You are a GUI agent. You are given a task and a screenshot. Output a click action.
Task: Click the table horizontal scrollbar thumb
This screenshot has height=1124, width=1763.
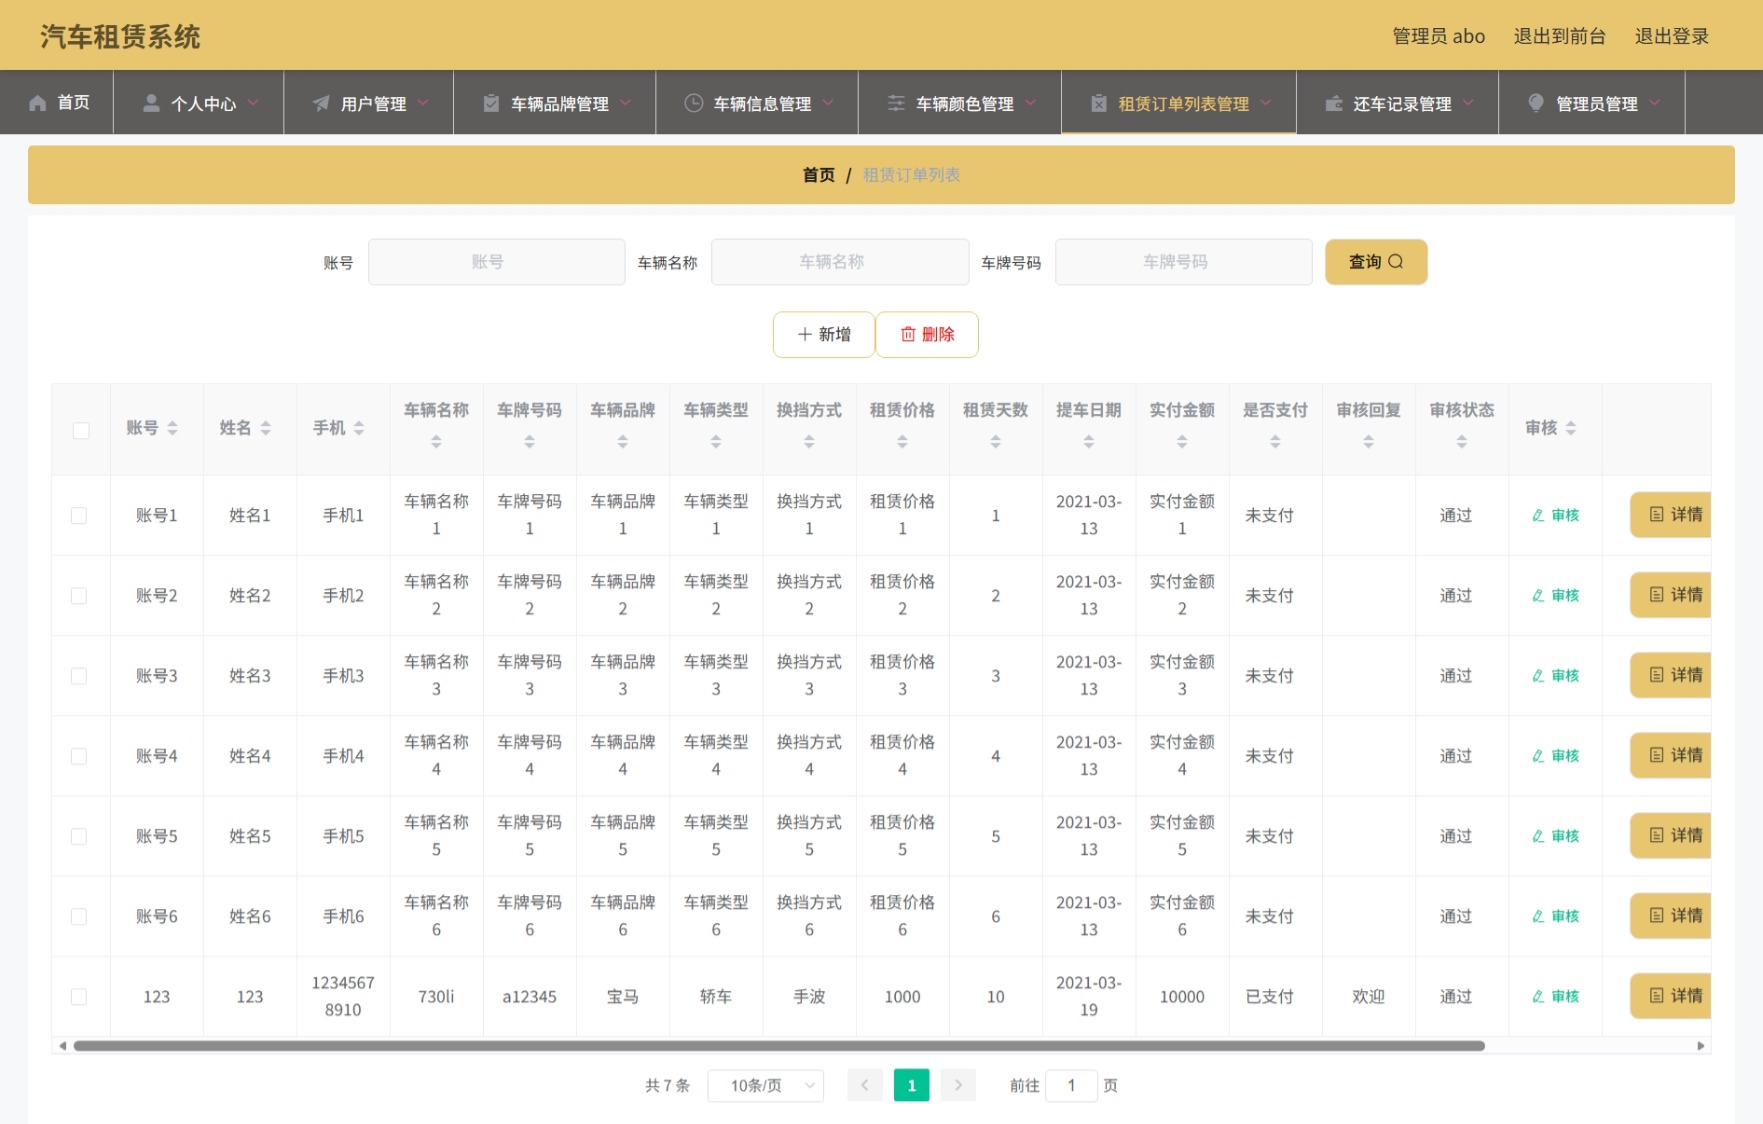pos(779,1046)
